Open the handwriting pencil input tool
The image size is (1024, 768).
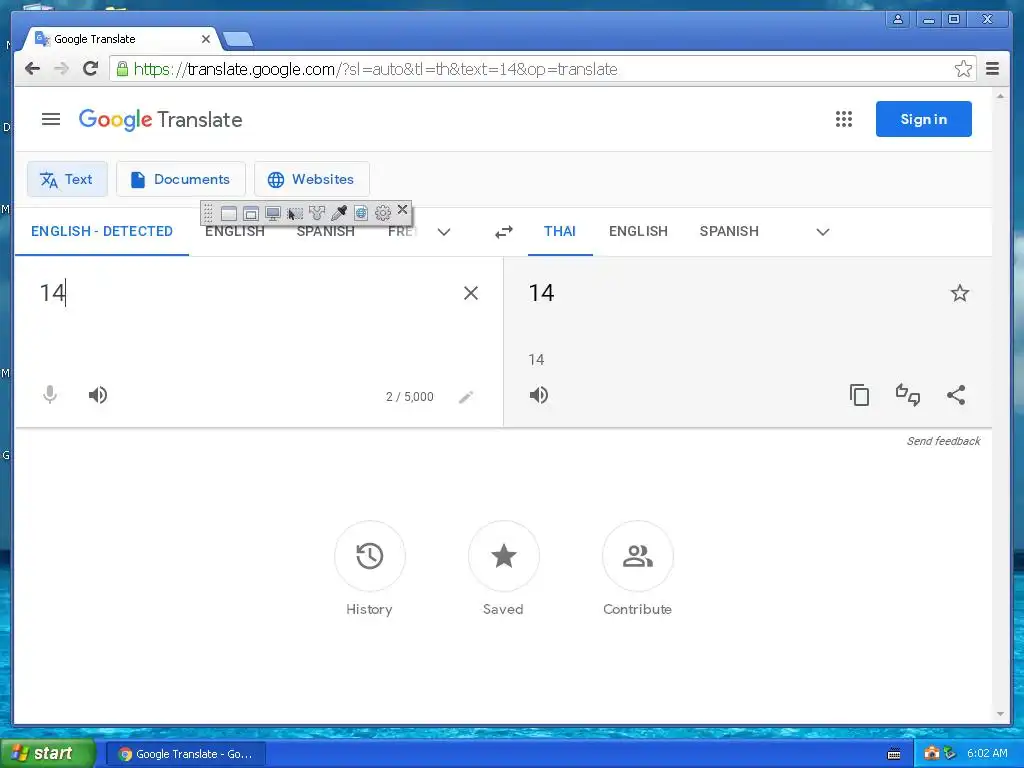click(466, 397)
